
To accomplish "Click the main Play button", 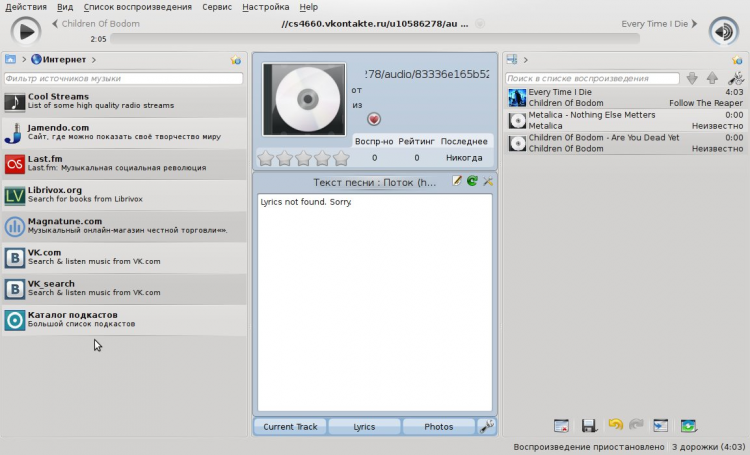I will 26,32.
